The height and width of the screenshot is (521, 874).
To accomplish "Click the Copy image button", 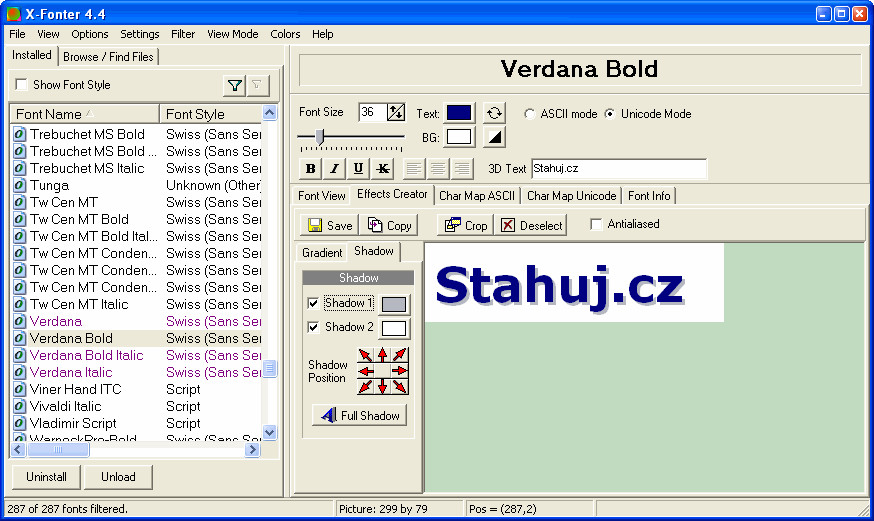I will point(389,225).
